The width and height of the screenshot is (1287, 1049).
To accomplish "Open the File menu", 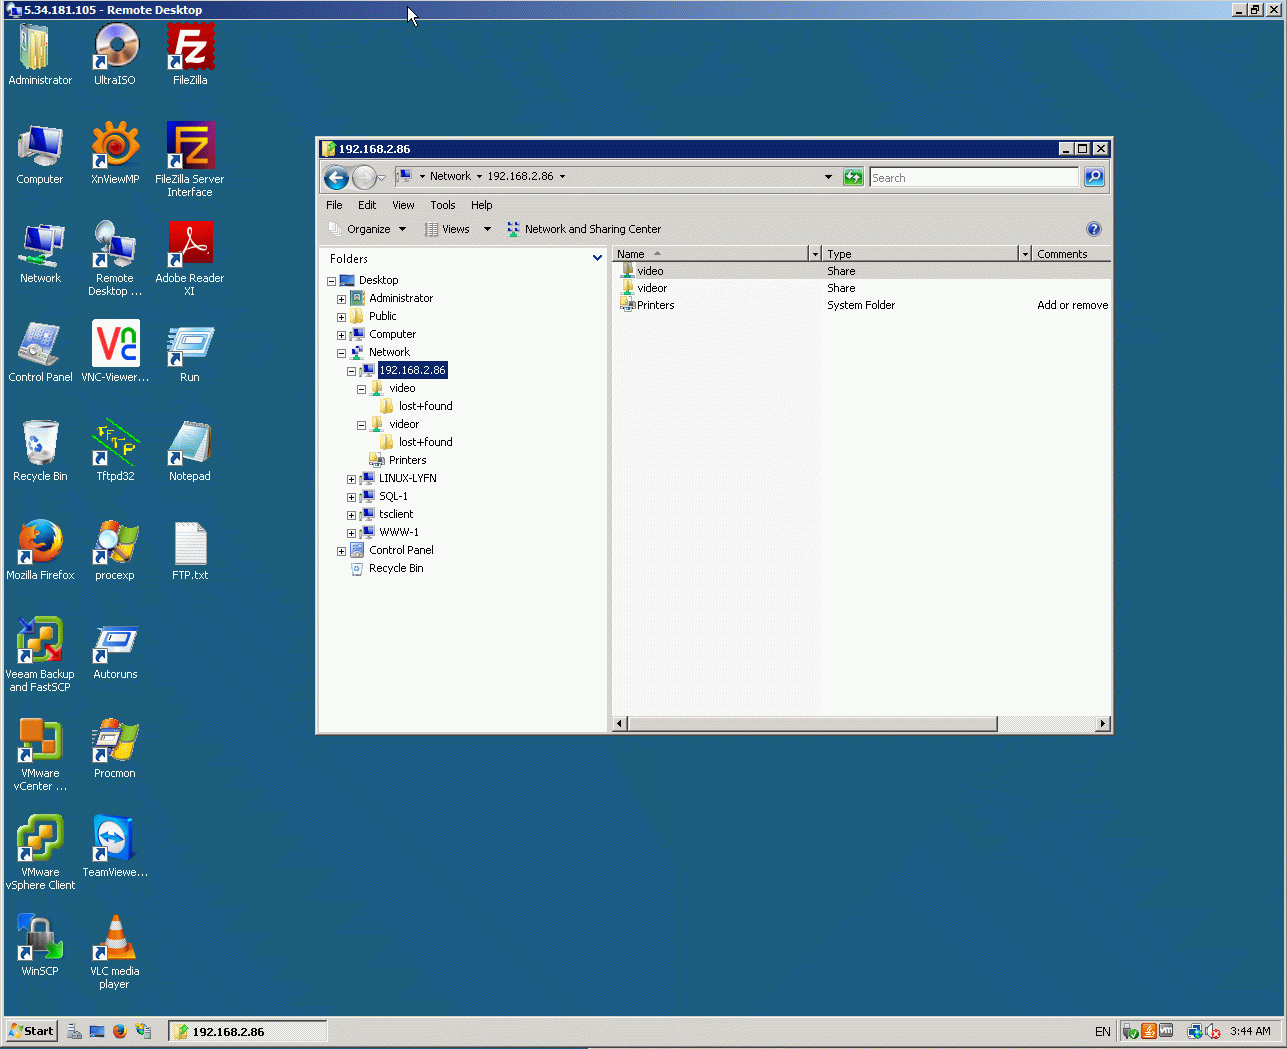I will pyautogui.click(x=334, y=205).
